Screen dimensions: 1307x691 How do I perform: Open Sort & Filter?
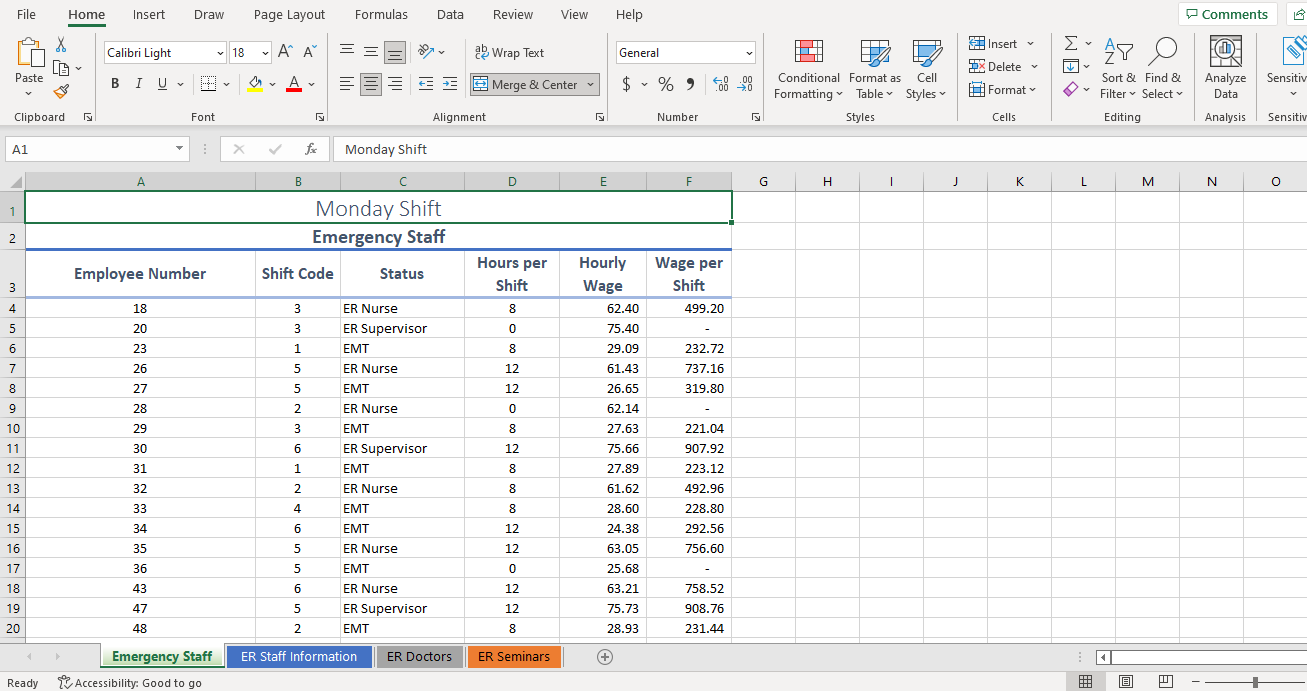[x=1118, y=68]
